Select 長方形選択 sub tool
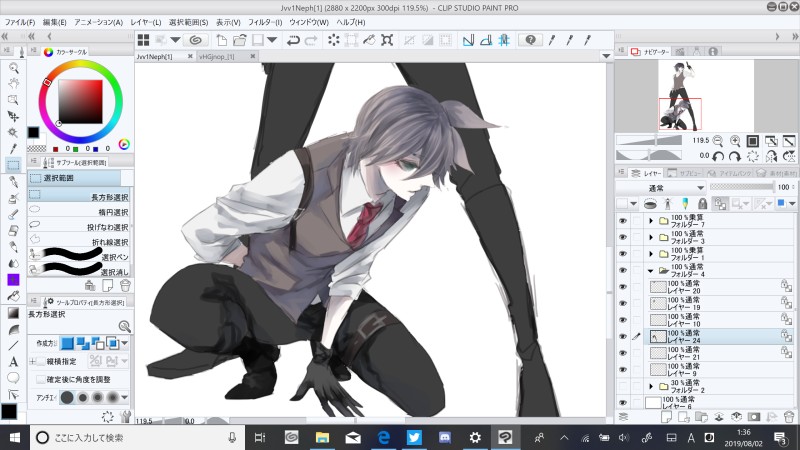 click(x=79, y=196)
